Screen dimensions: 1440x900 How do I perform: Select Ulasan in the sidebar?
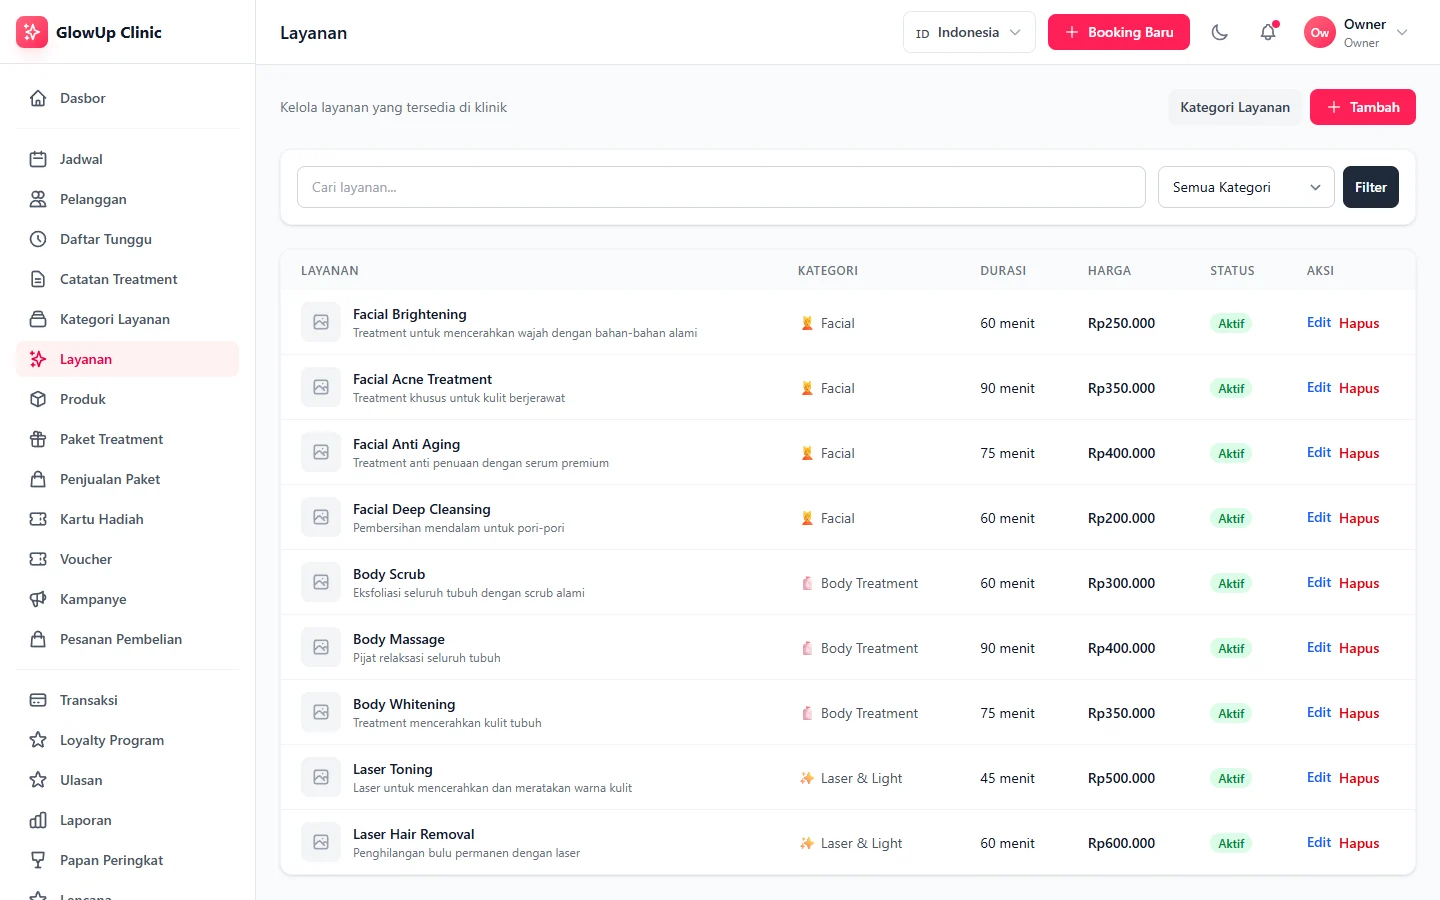click(127, 780)
